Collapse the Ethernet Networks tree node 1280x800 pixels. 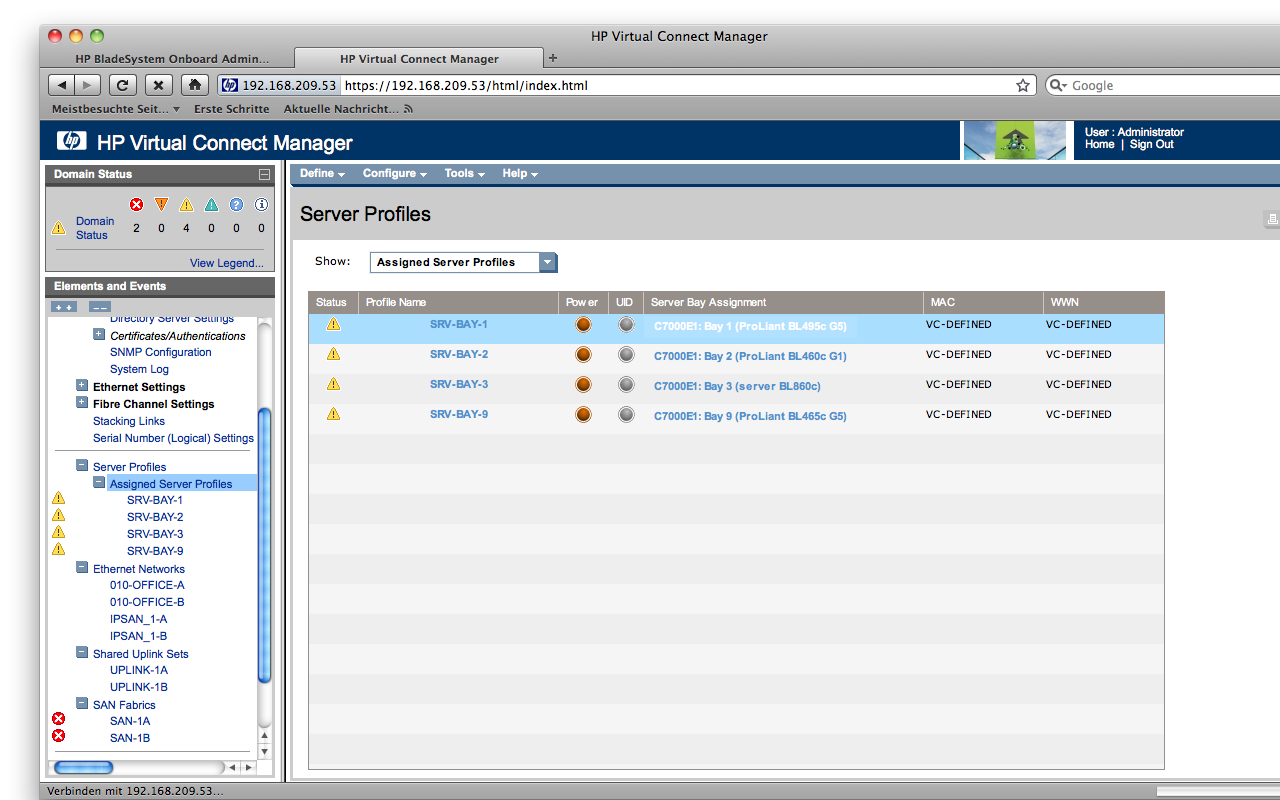(82, 568)
